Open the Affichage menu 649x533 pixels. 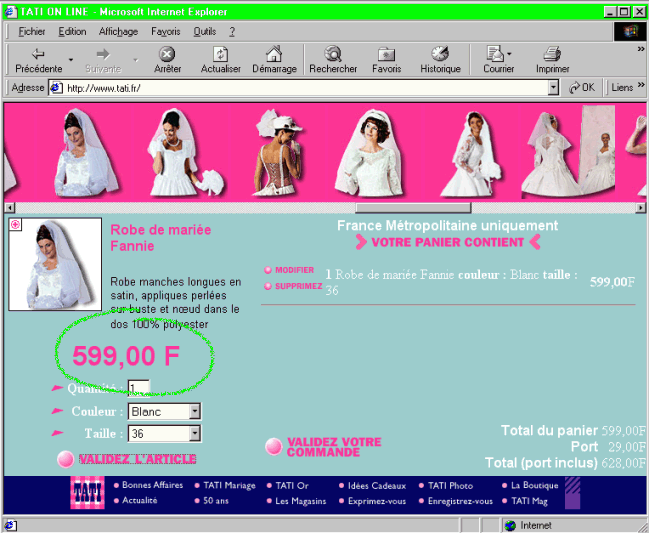(118, 31)
